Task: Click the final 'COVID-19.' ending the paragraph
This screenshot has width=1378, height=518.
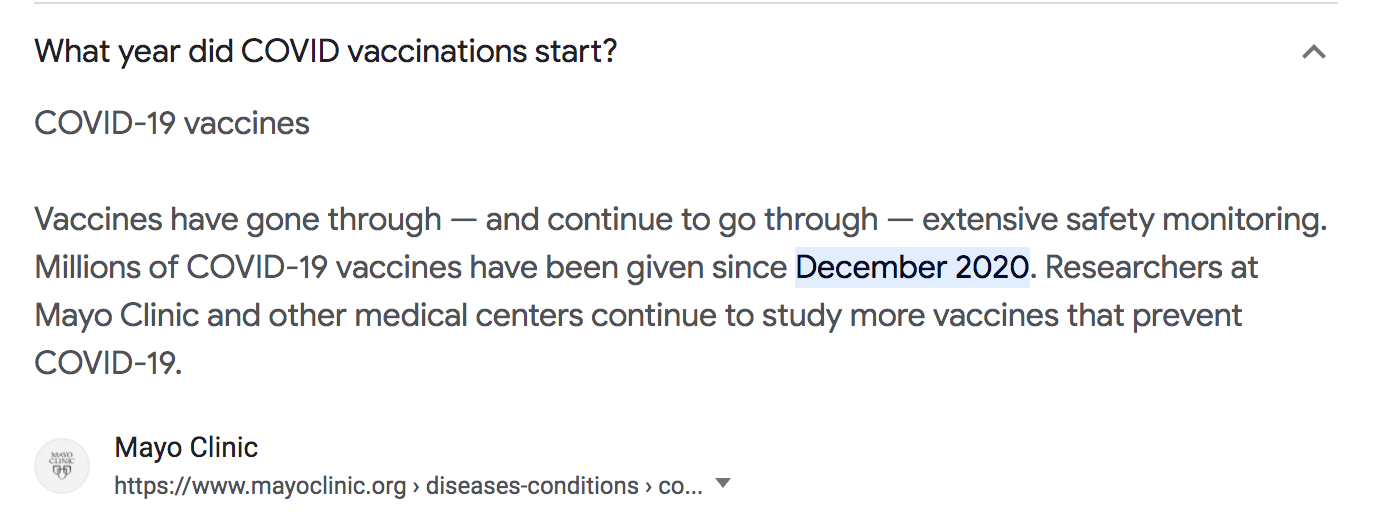Action: coord(108,363)
